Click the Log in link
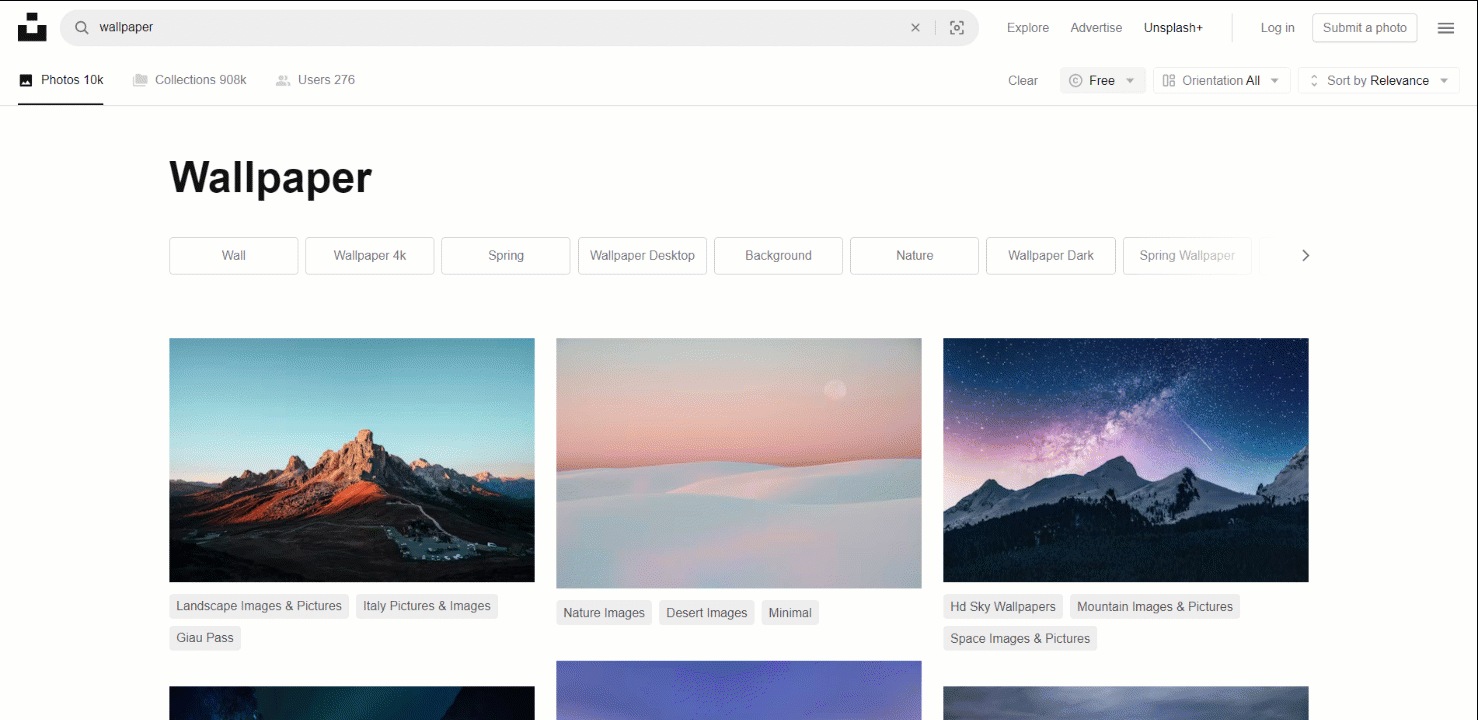 point(1278,27)
